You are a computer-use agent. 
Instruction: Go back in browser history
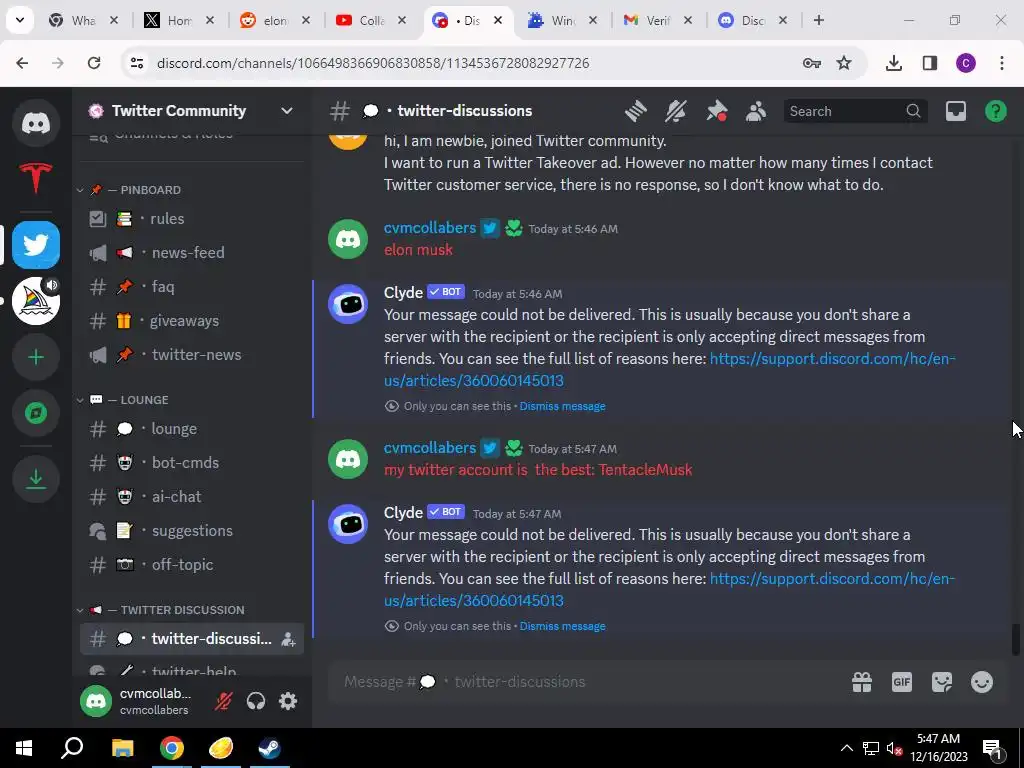pos(22,63)
